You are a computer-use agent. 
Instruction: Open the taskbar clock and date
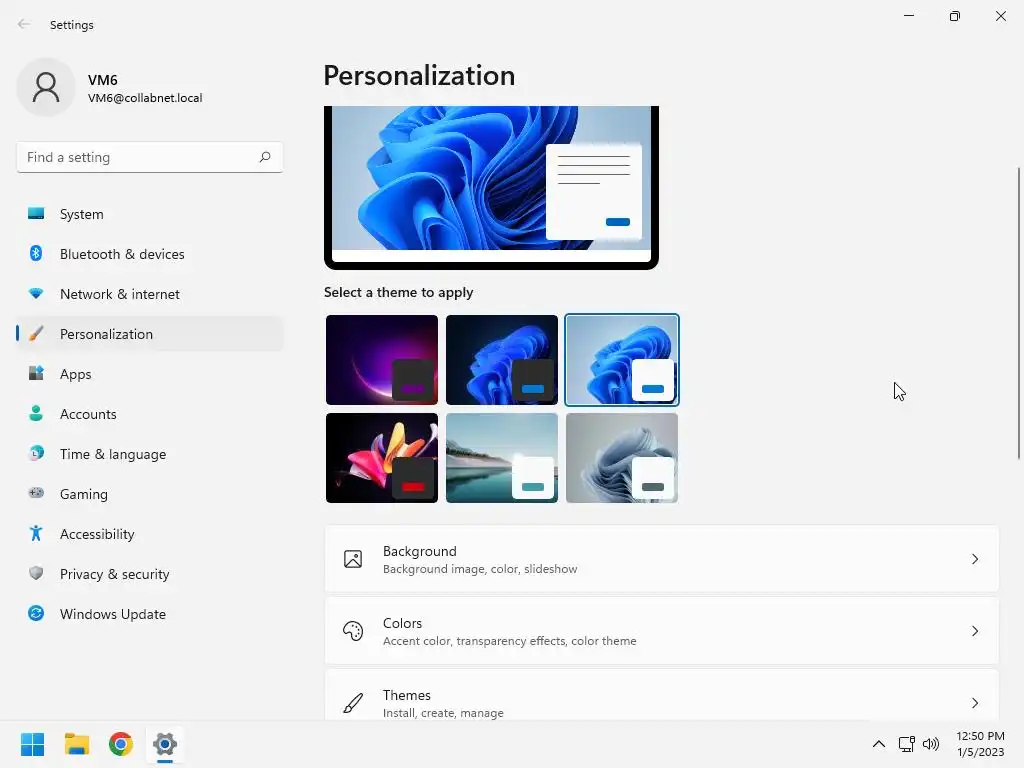coord(980,744)
